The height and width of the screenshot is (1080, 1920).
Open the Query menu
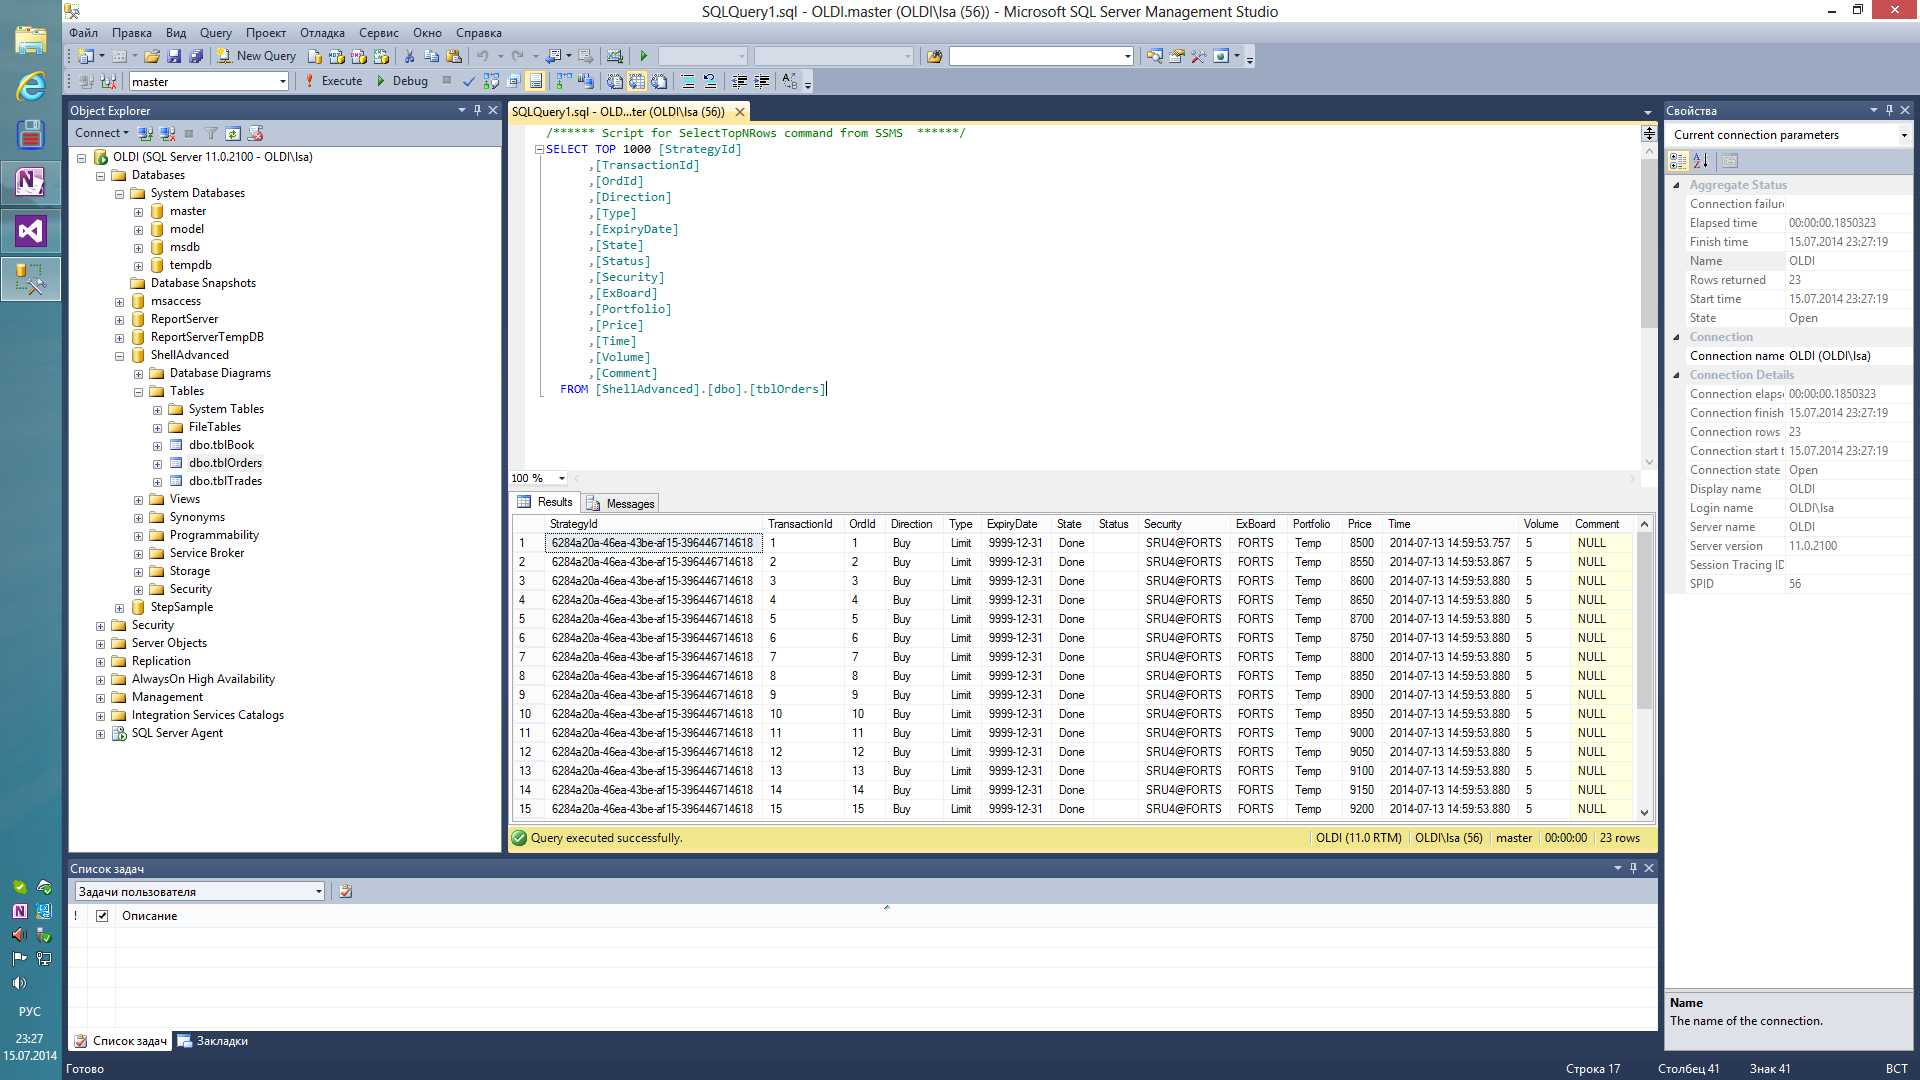[215, 33]
